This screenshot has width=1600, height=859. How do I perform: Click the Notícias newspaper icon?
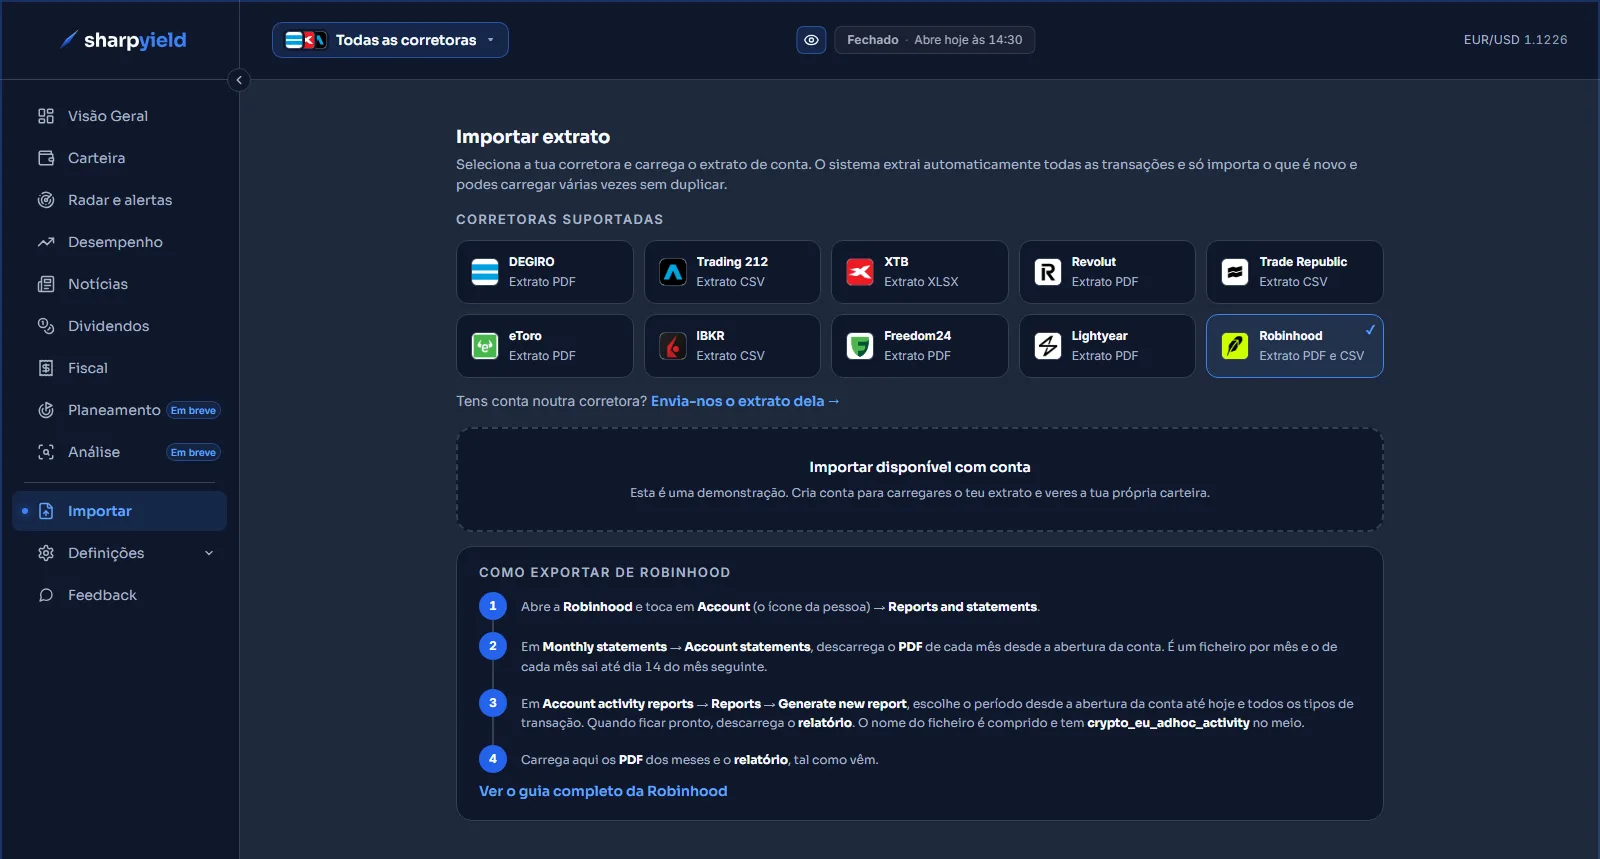[46, 284]
